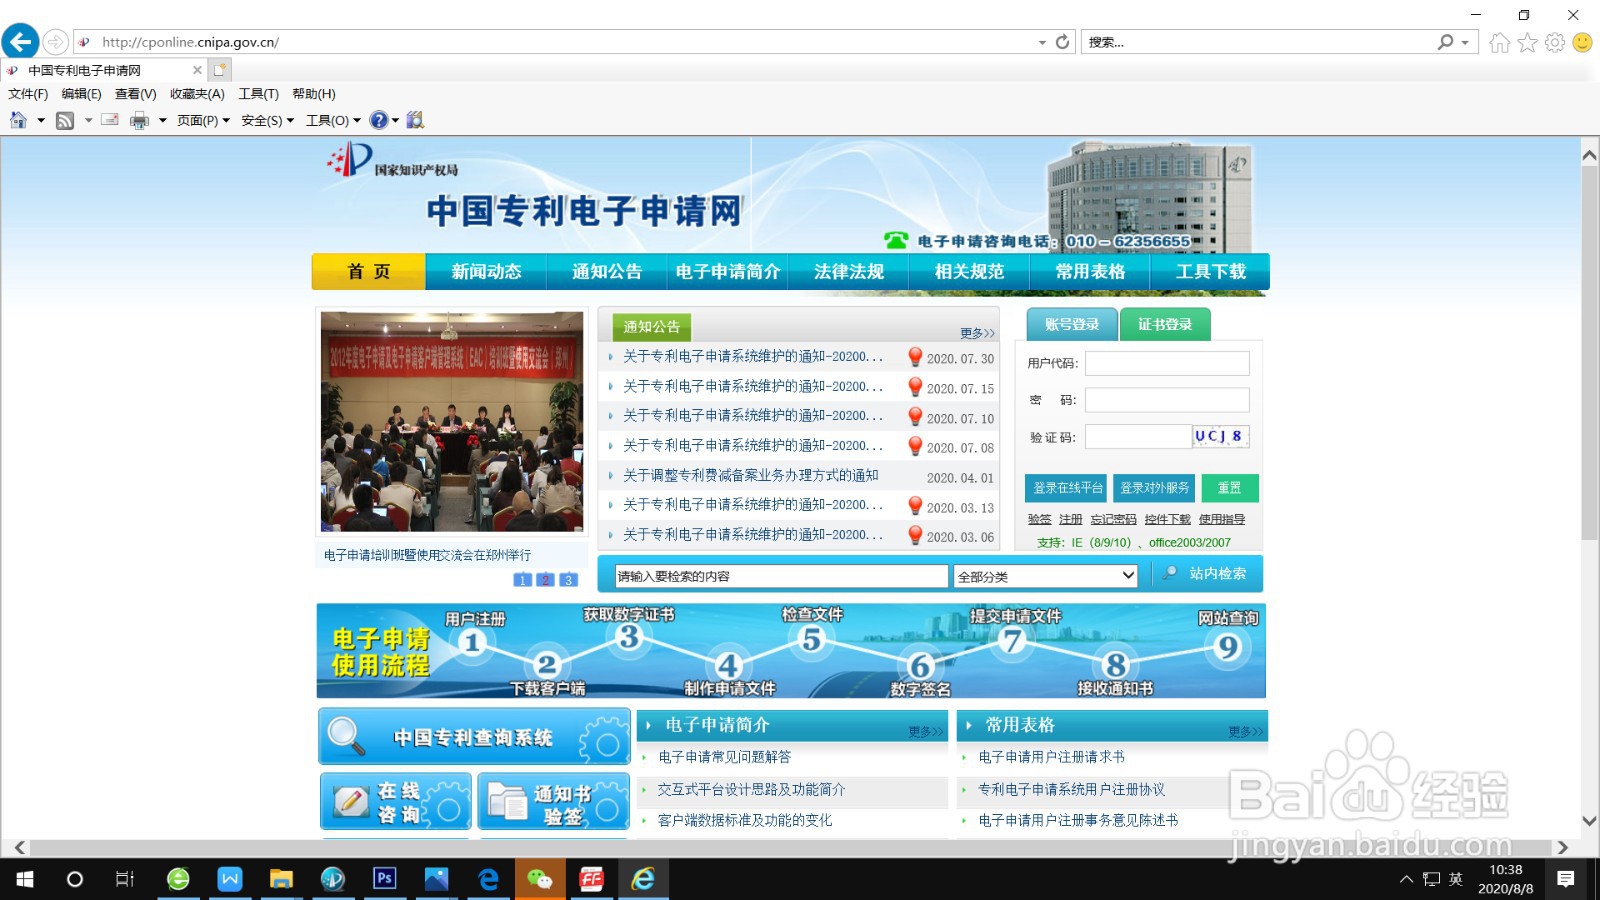1600x900 pixels.
Task: Click the 登录对外服务 button
Action: pos(1154,488)
